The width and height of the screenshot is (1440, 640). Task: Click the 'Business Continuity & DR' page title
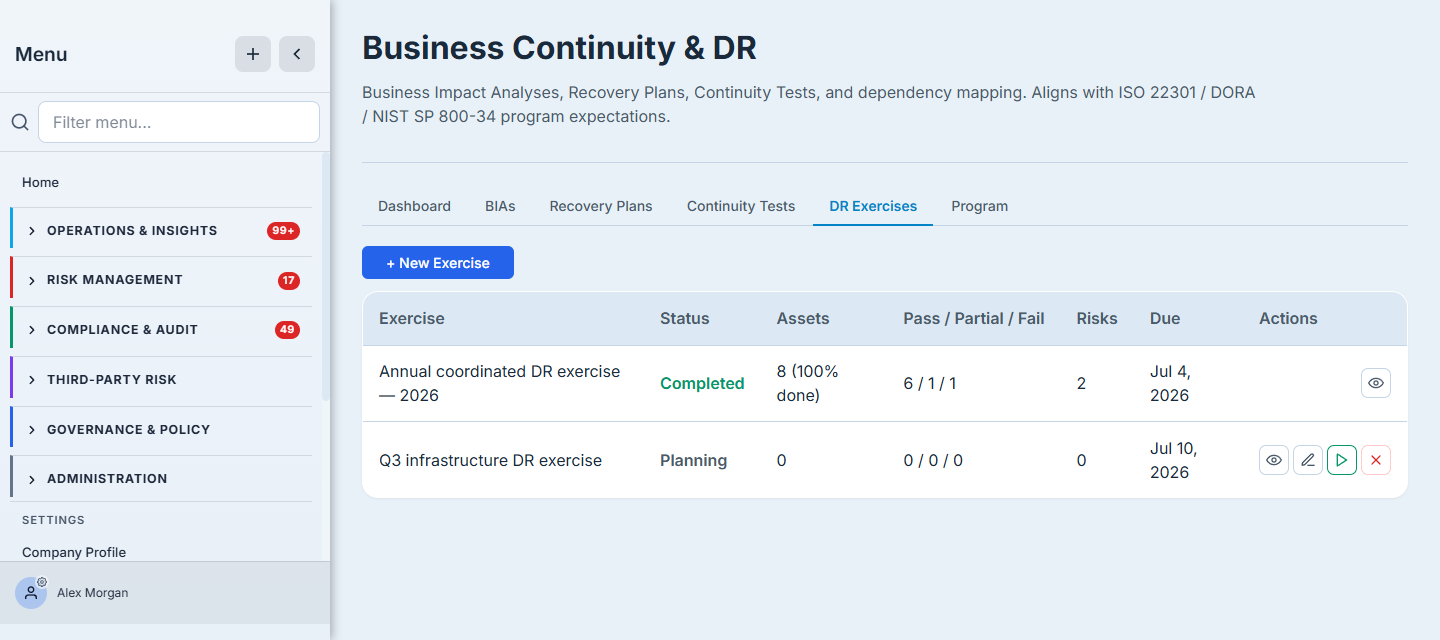click(x=559, y=48)
